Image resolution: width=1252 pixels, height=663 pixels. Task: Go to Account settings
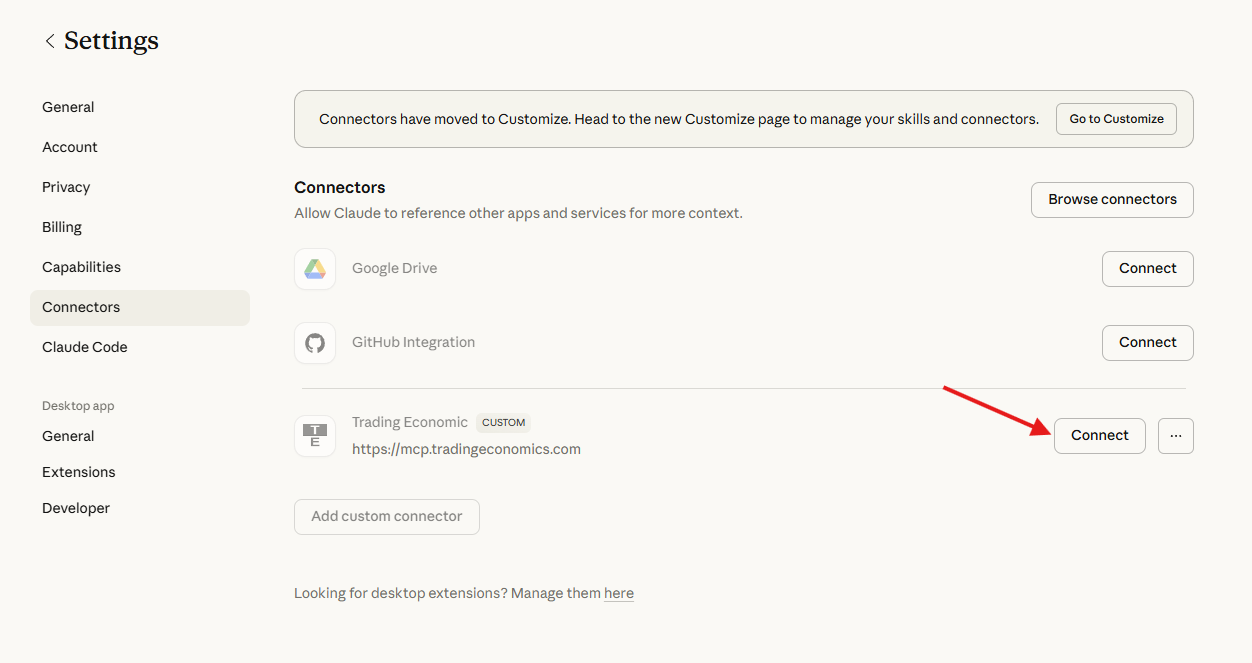click(70, 147)
